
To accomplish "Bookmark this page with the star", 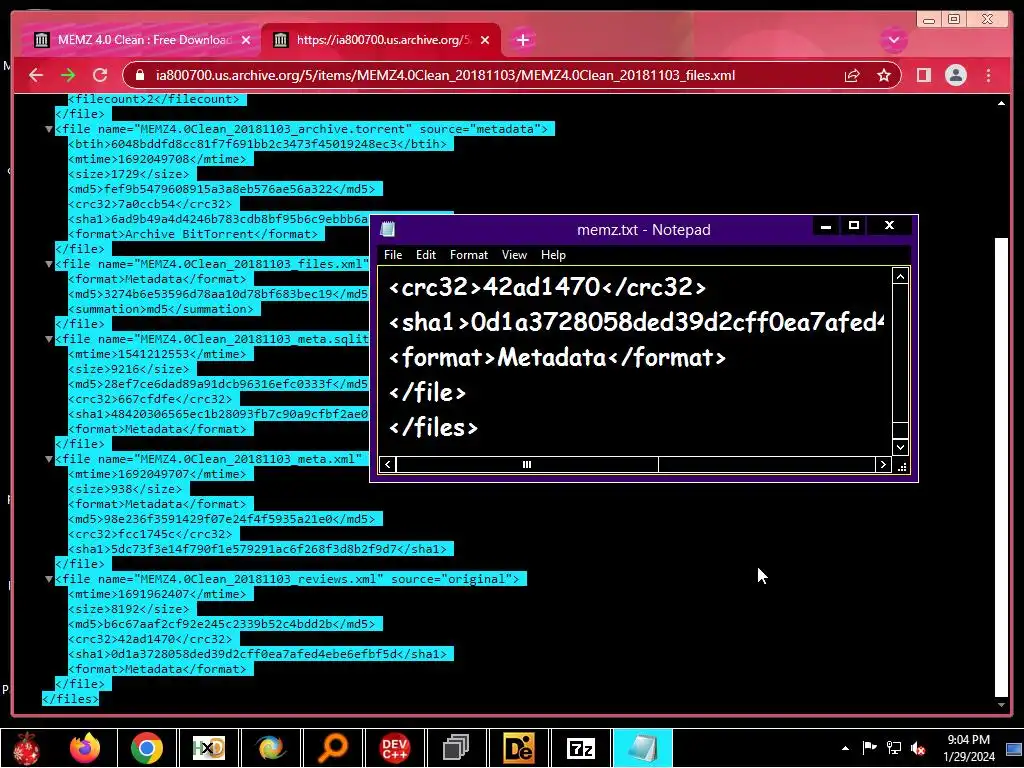I will [884, 76].
